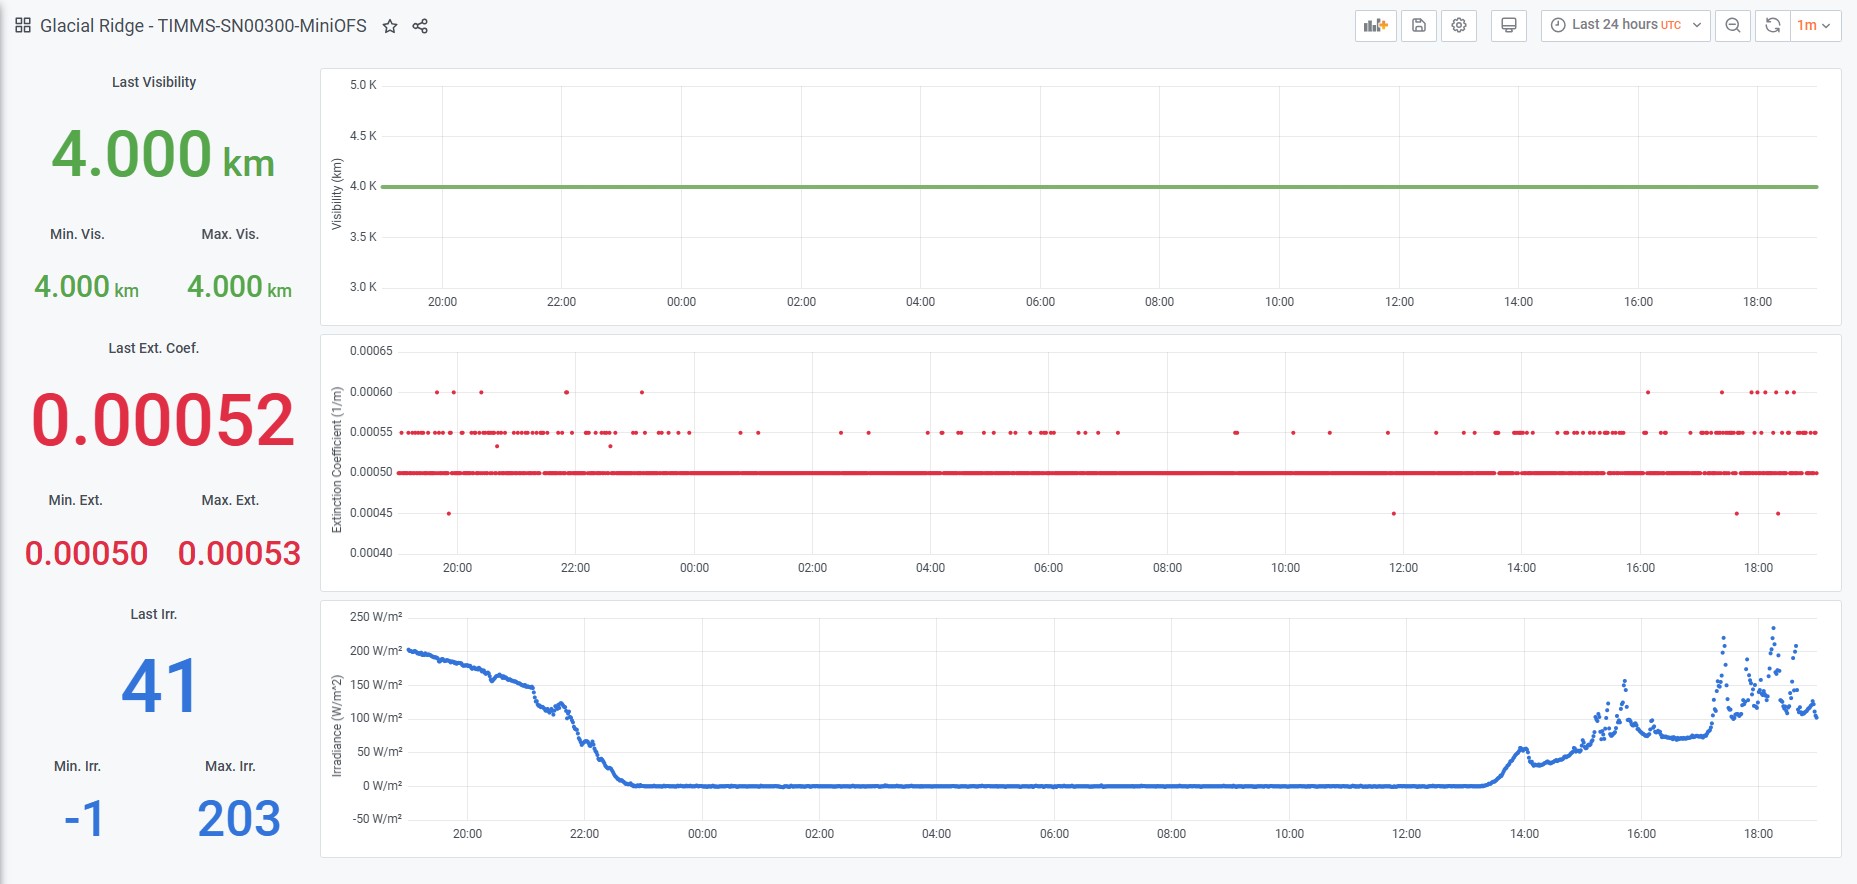Click the Last Ext. Coef. panel title
This screenshot has height=884, width=1857.
click(154, 348)
